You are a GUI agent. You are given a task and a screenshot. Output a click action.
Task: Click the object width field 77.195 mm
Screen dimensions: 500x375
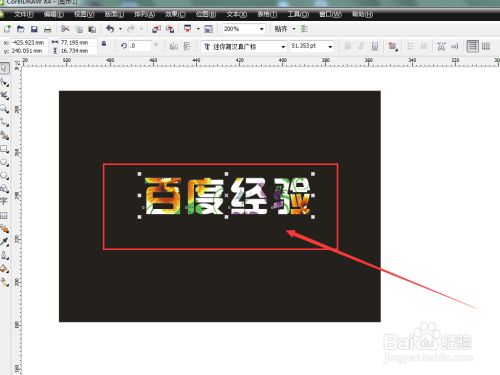coord(78,42)
